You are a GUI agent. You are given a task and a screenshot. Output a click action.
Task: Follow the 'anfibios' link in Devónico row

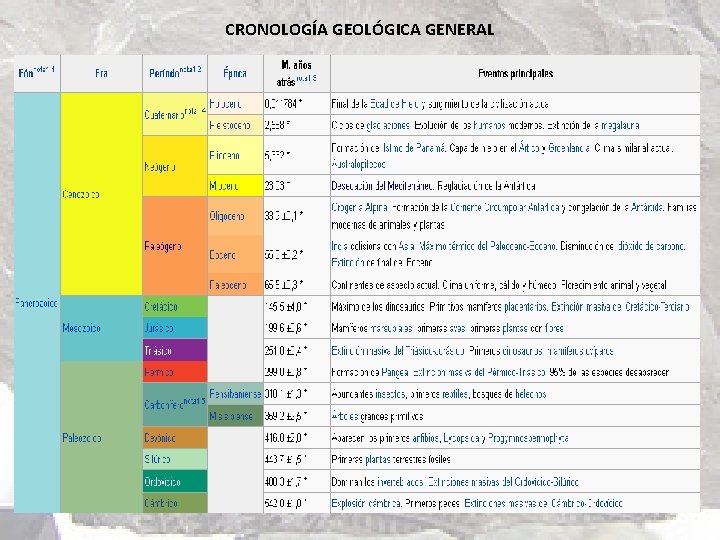click(426, 438)
